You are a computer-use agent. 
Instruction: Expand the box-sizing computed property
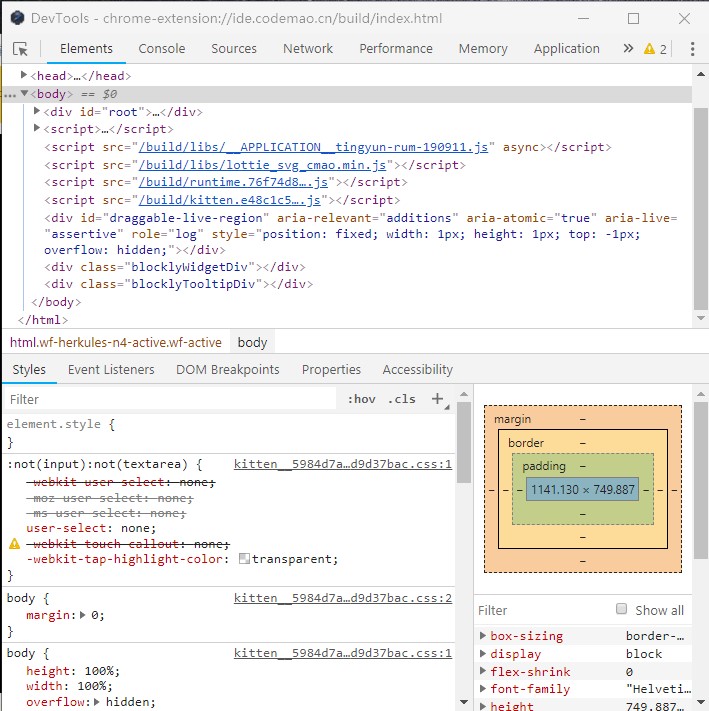pos(483,636)
